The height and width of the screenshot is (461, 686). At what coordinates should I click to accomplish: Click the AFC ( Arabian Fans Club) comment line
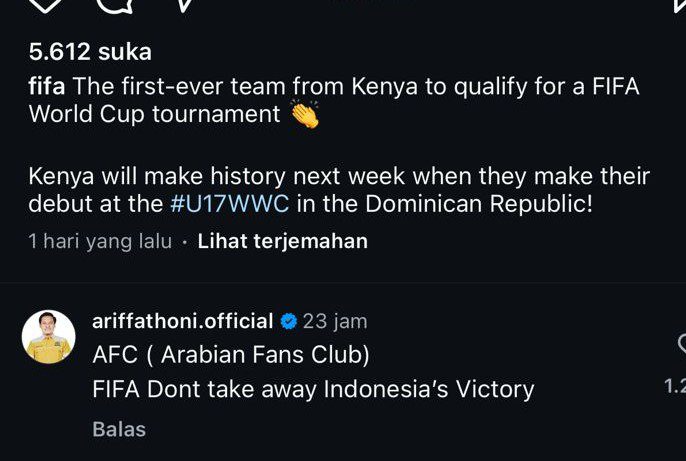[x=231, y=355]
